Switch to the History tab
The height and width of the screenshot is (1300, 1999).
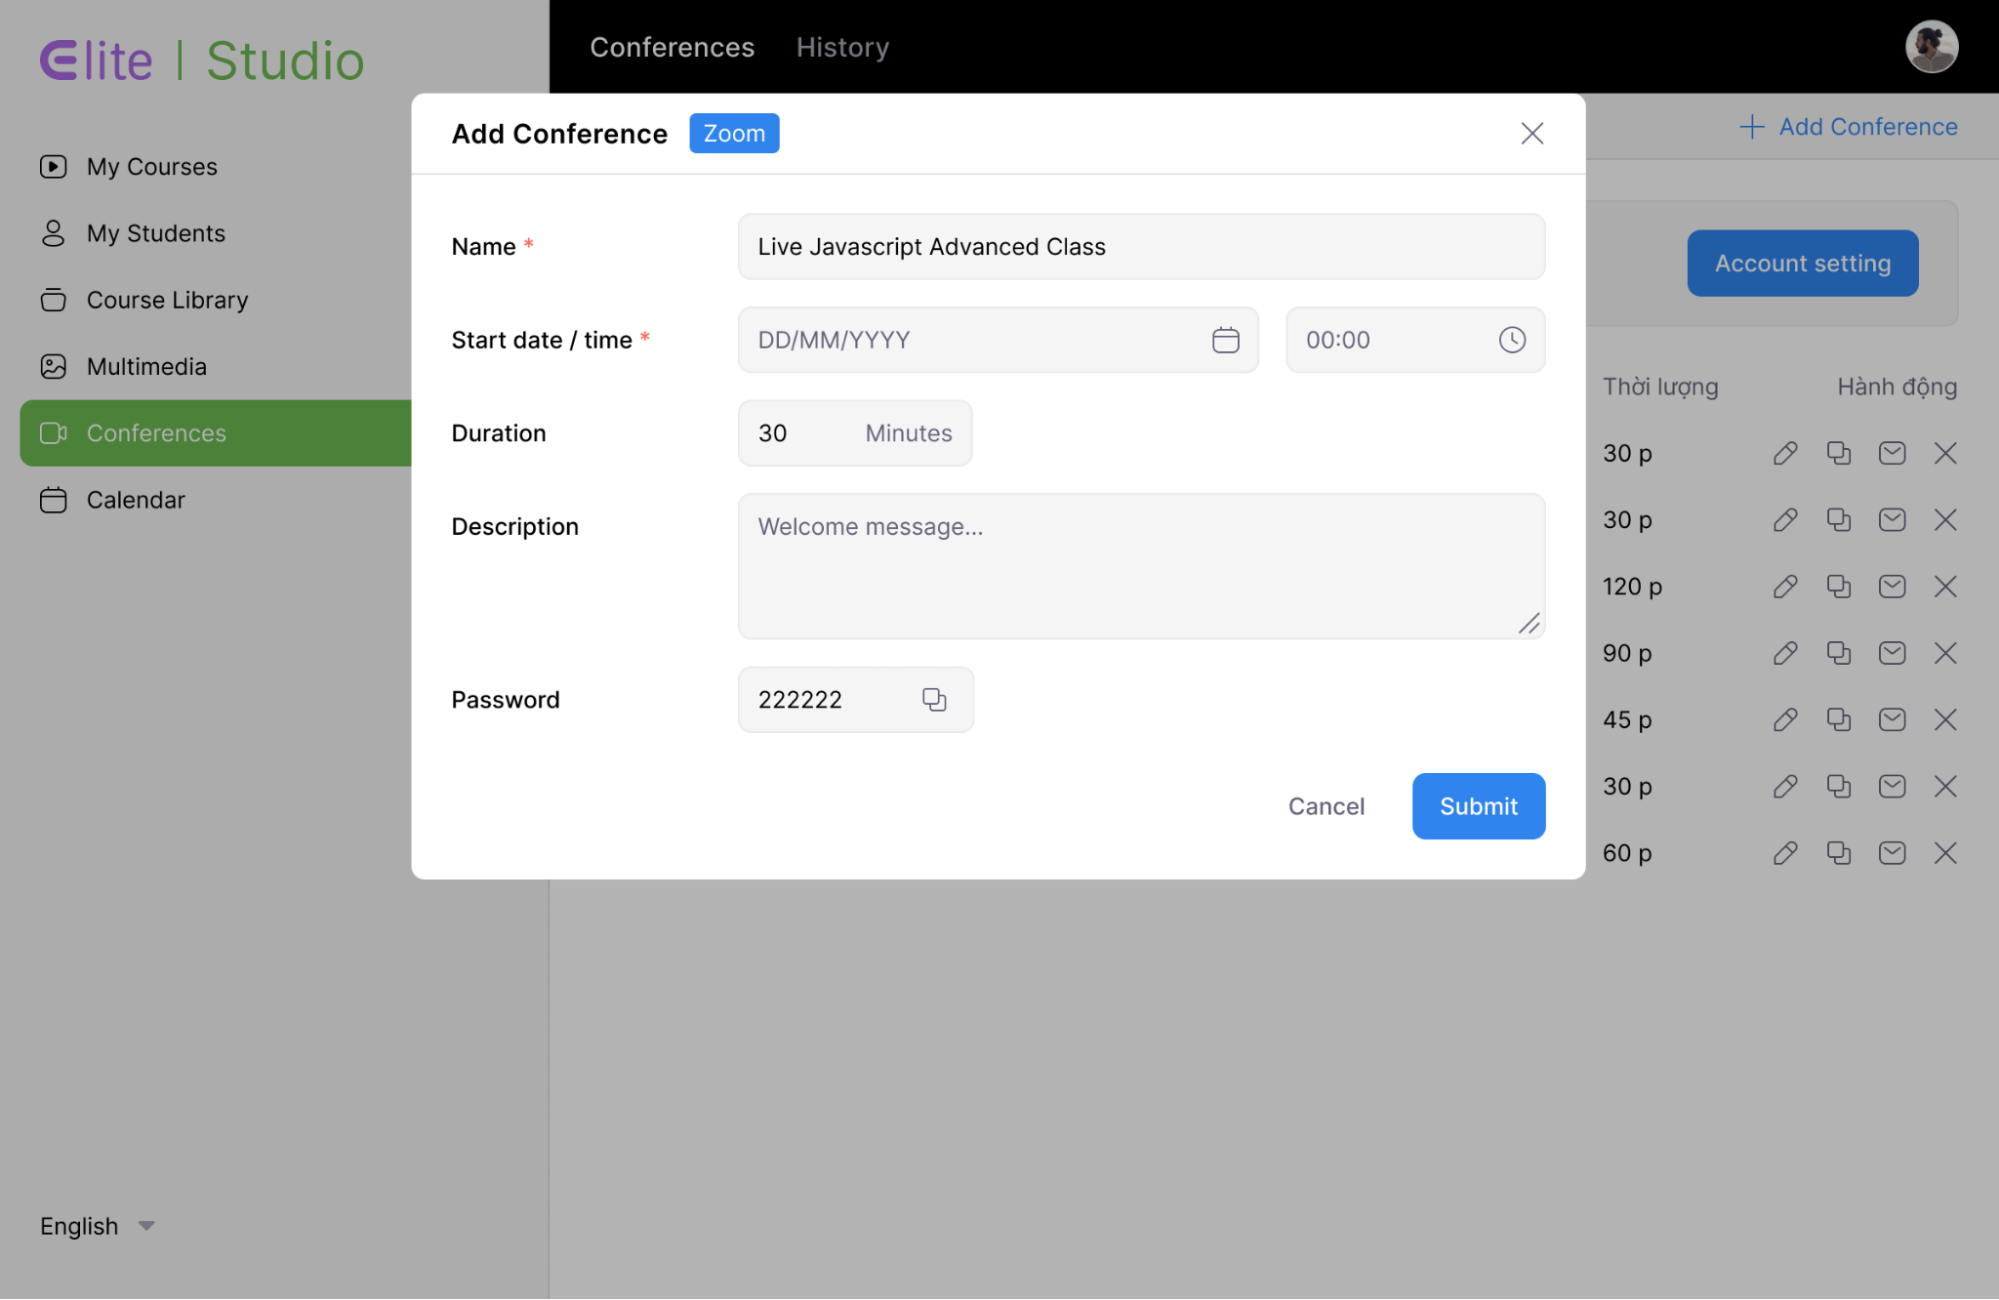[842, 47]
